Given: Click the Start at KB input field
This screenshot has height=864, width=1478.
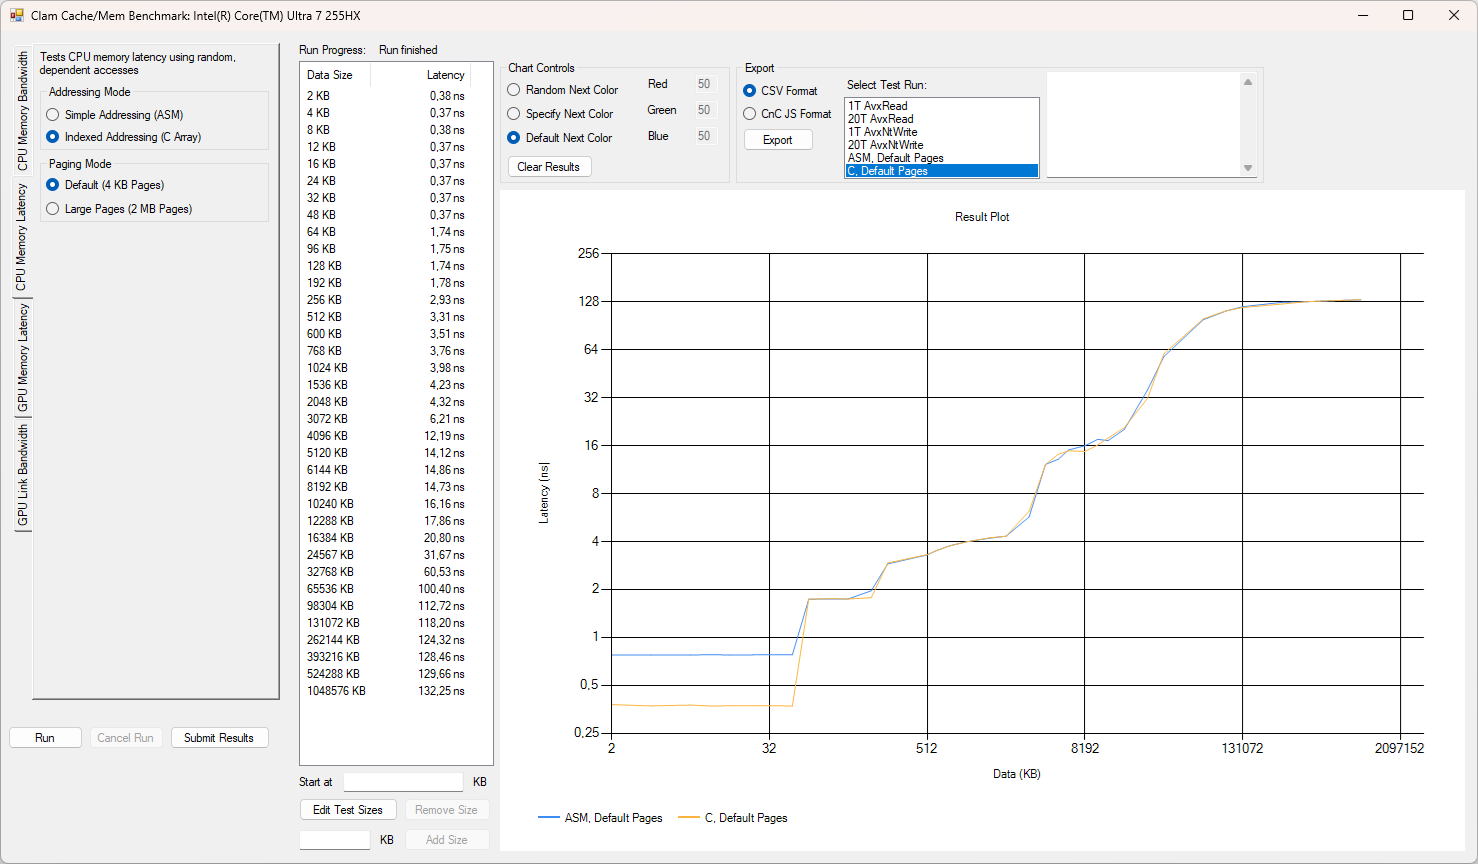Looking at the screenshot, I should pos(403,782).
